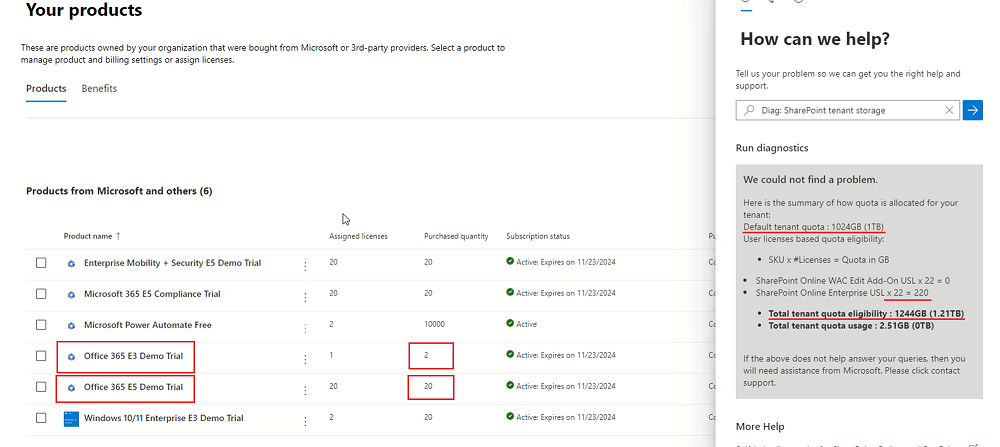The image size is (1000, 447).
Task: Click purchased quantity '20' for Office 365 E5
Action: (x=428, y=386)
